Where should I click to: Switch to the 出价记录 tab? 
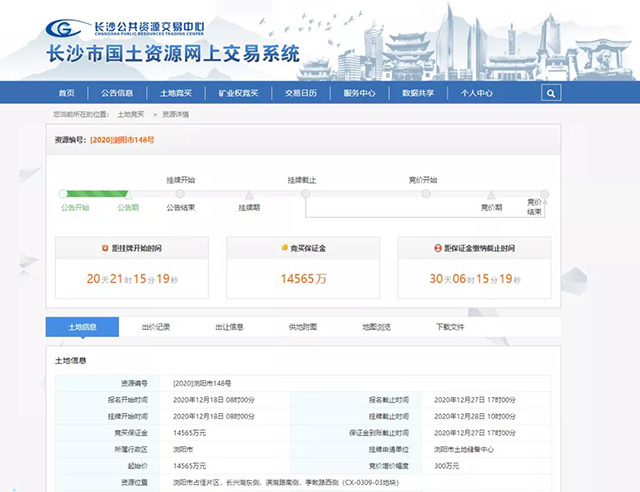pyautogui.click(x=156, y=327)
